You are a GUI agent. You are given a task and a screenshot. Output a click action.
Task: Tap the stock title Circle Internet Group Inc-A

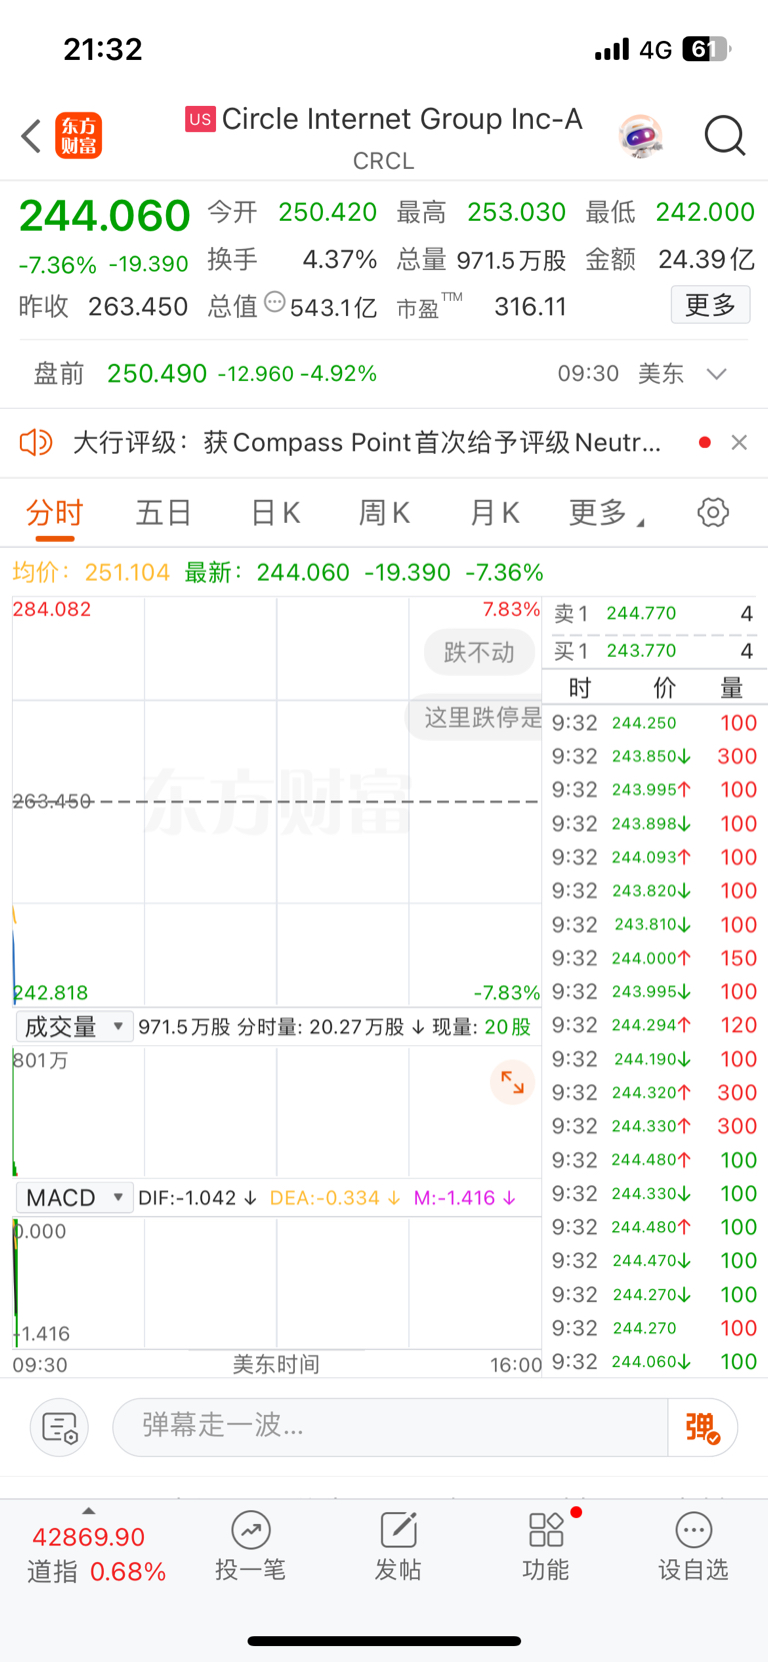(402, 120)
